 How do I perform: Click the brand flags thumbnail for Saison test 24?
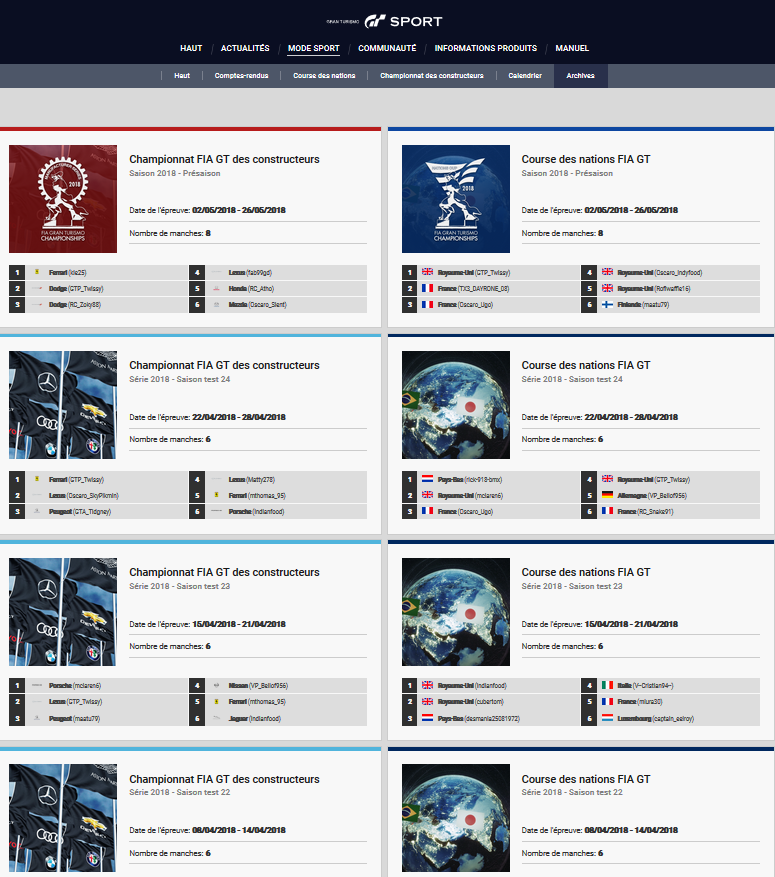(x=63, y=405)
